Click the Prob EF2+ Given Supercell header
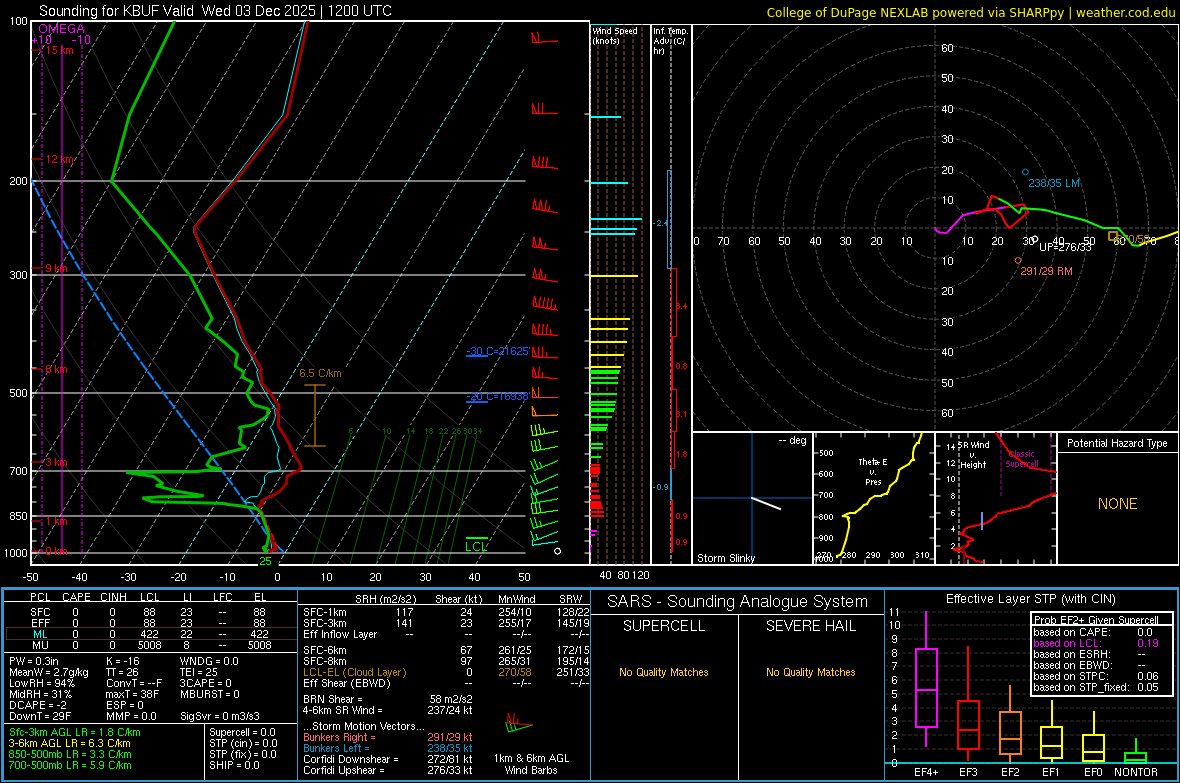Screen dimensions: 1180x783 (x=1096, y=620)
